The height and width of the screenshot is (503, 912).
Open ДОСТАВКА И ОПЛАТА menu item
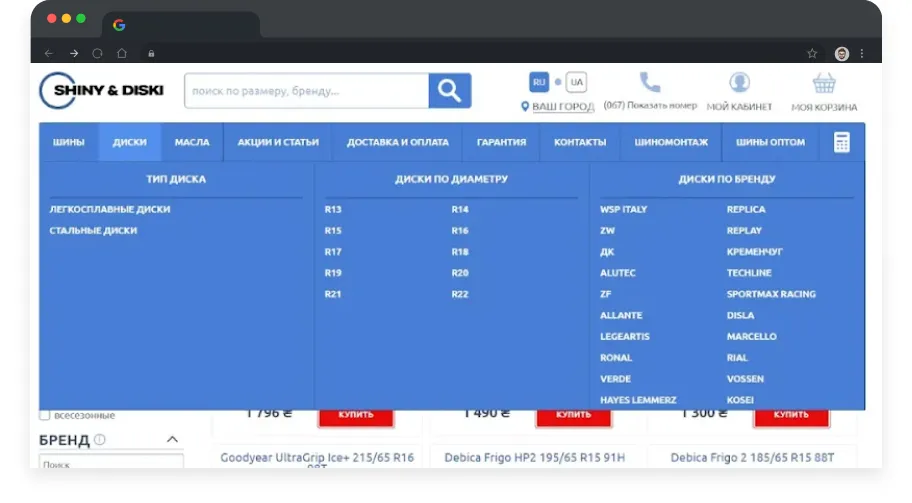(398, 142)
